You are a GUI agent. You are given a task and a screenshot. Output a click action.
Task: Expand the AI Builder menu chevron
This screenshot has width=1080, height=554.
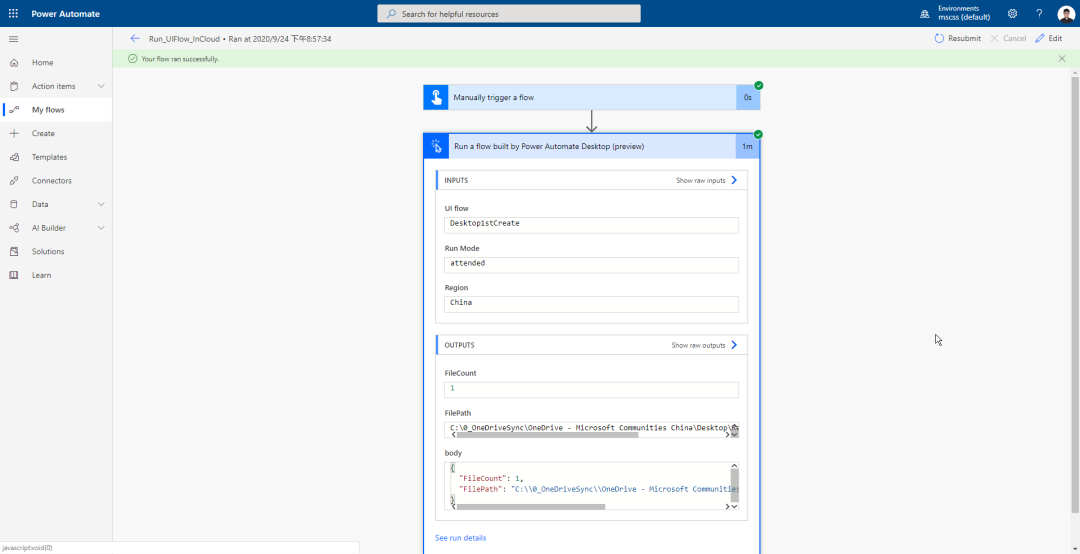coord(101,227)
